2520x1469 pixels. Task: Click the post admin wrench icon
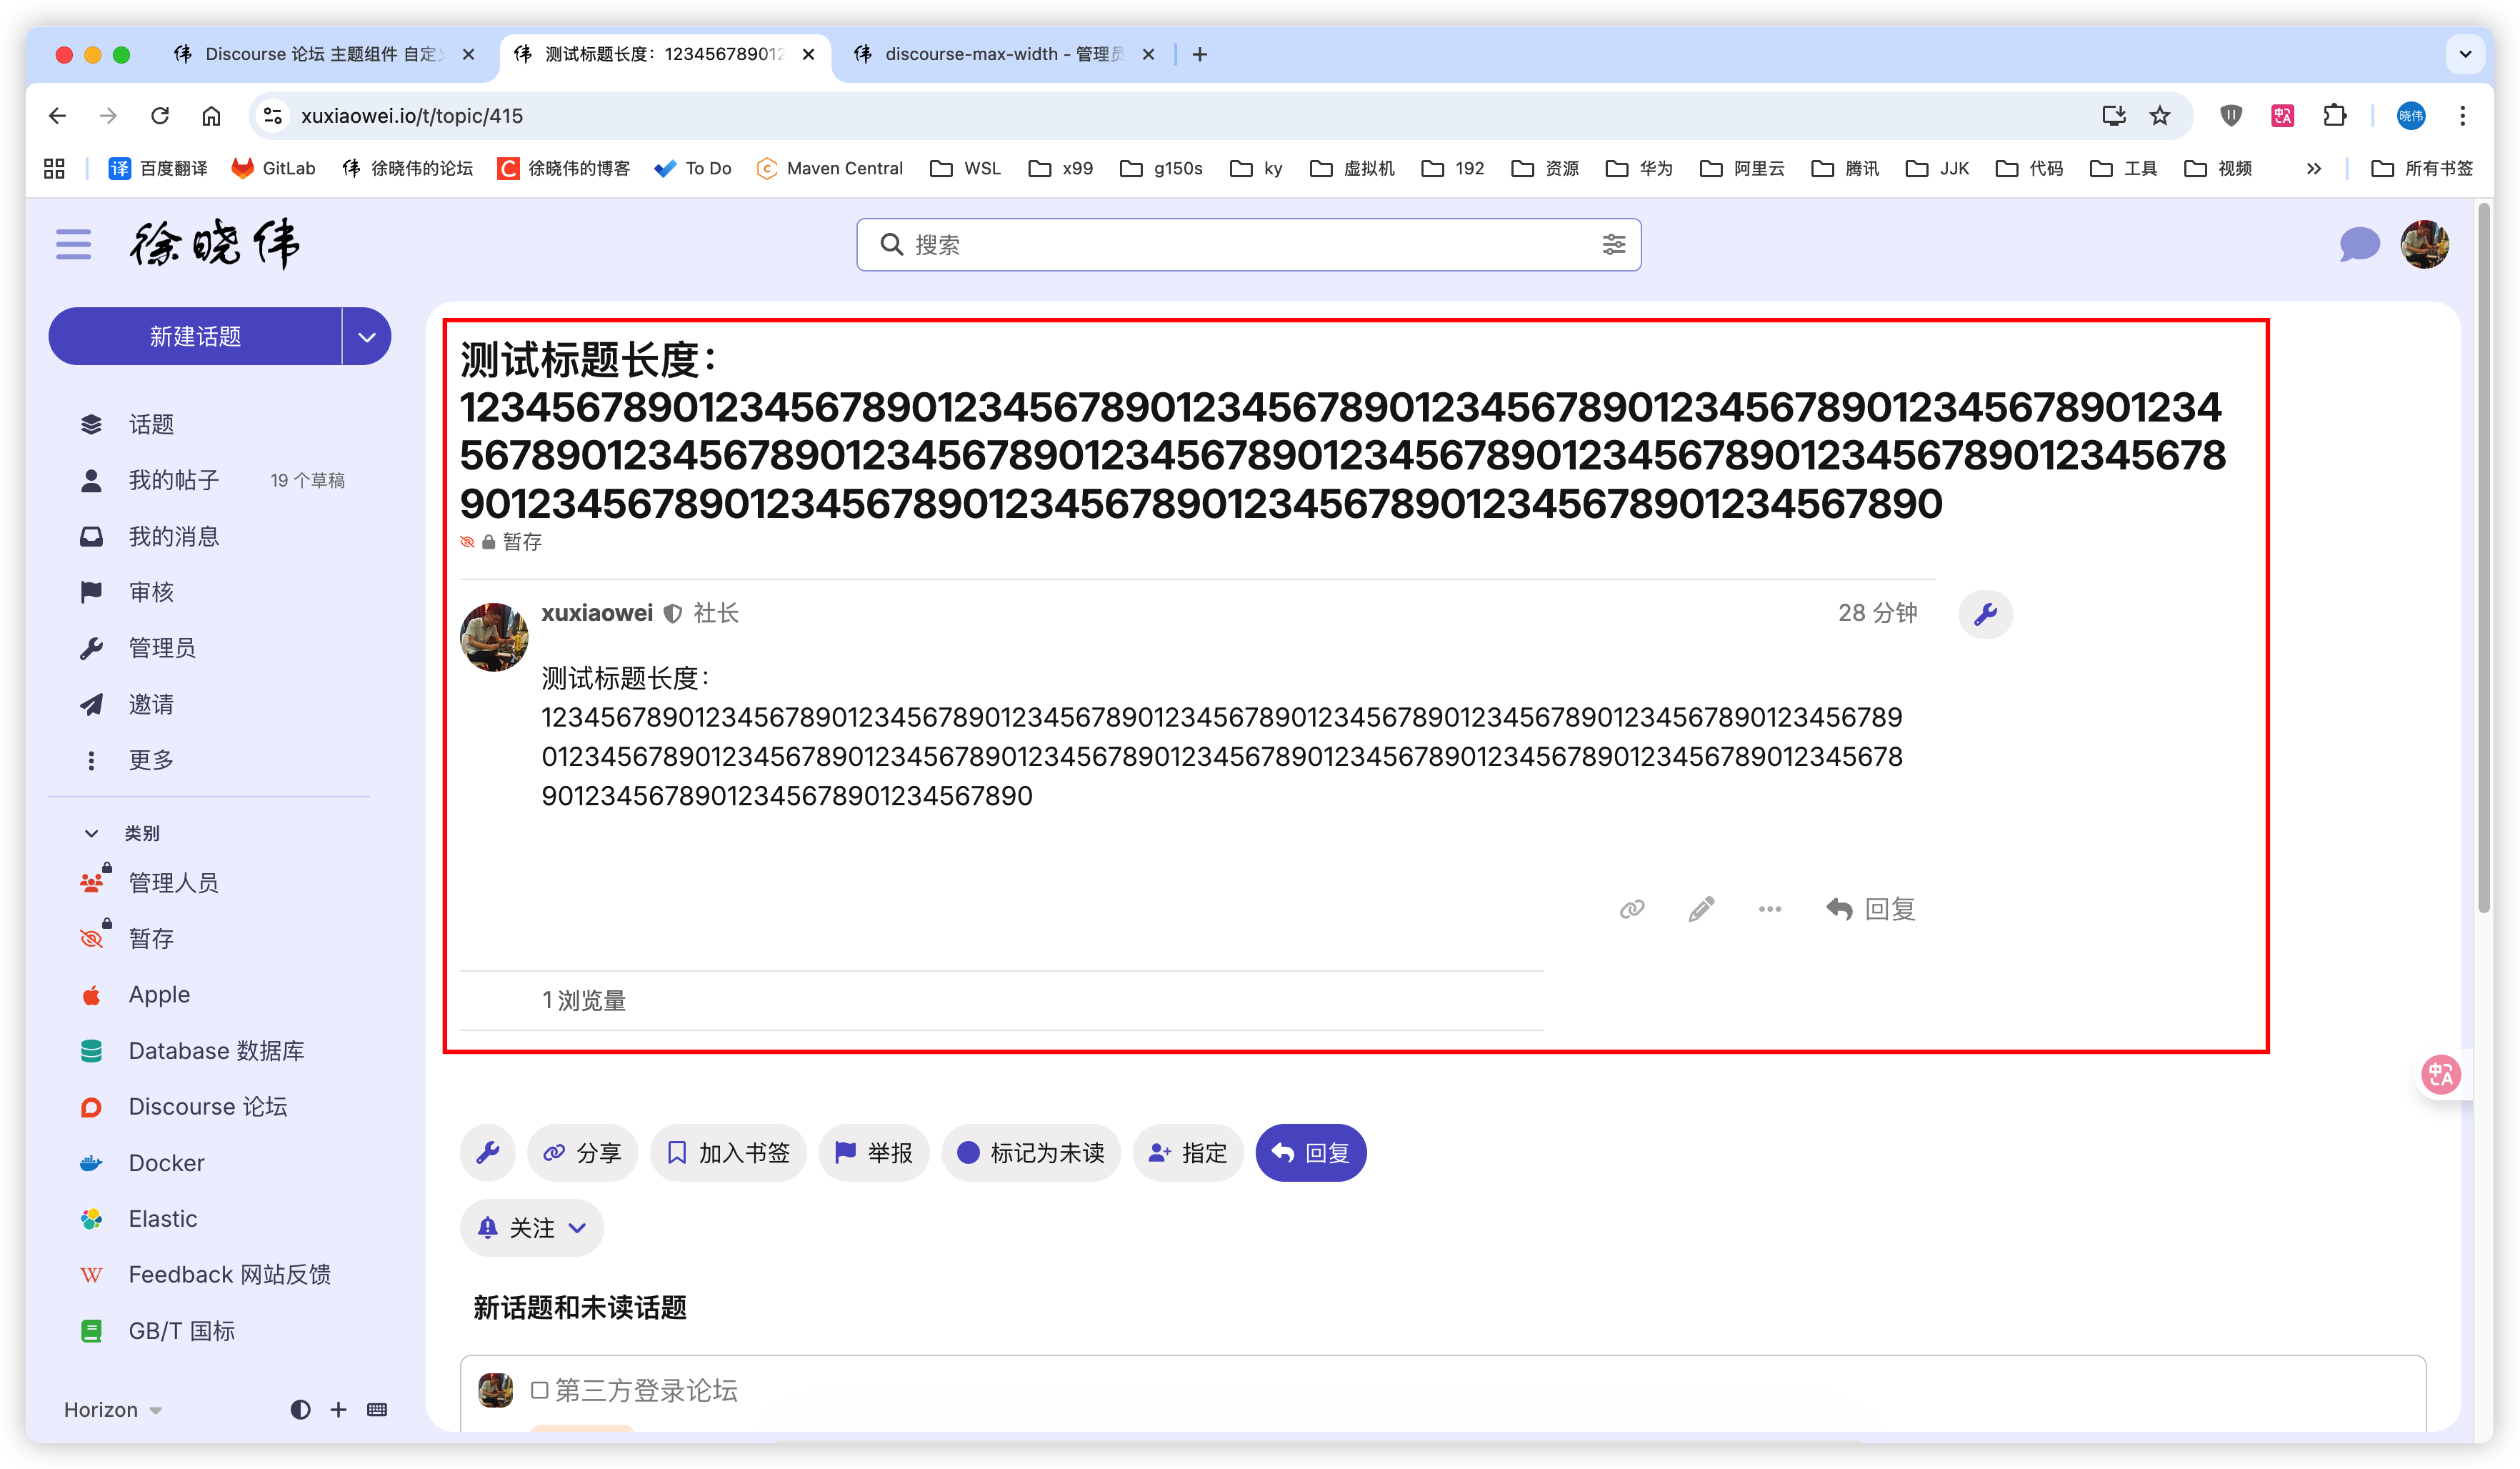(1985, 614)
